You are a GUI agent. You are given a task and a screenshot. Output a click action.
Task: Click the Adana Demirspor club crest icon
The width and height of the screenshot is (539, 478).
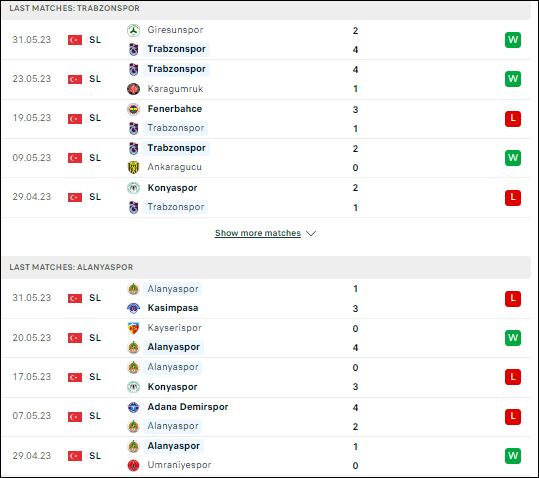(133, 407)
